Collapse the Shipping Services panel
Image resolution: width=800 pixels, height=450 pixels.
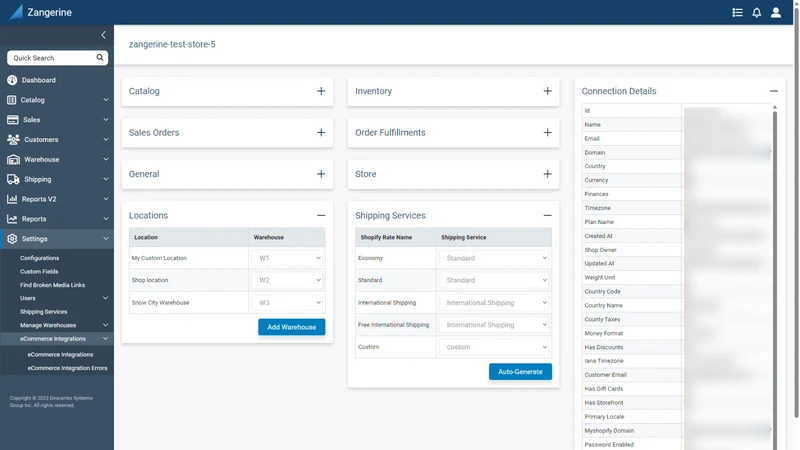coord(547,215)
